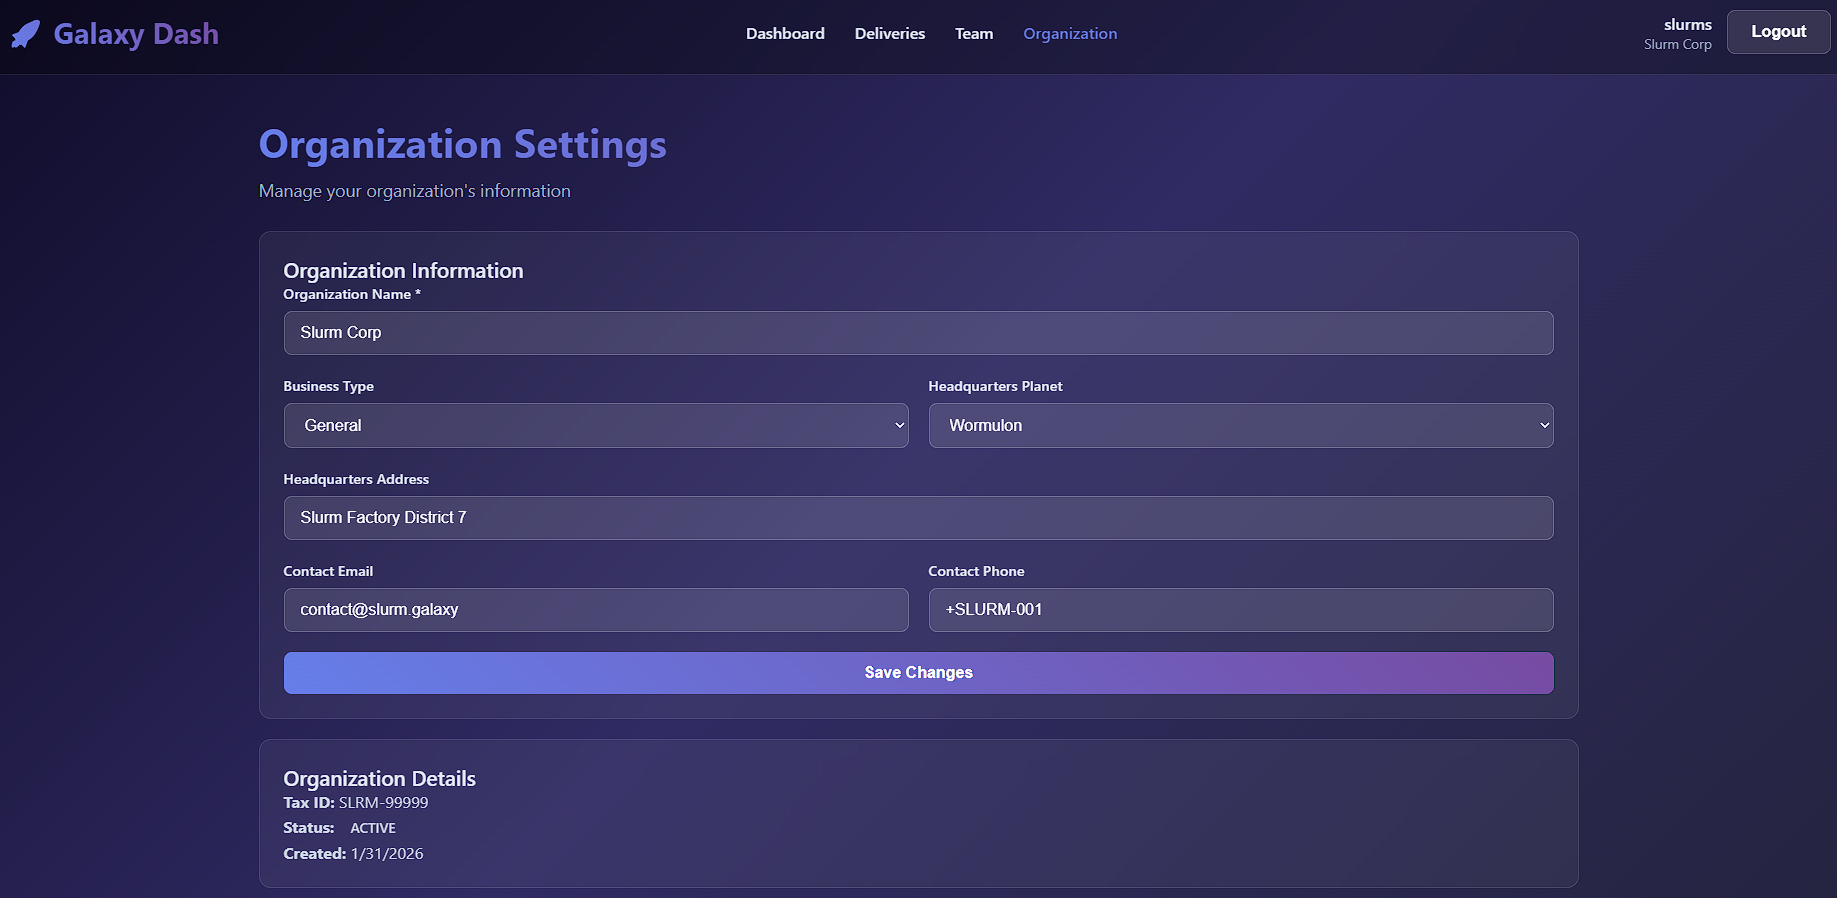The image size is (1837, 898).
Task: Save changes to the organization
Action: [918, 673]
